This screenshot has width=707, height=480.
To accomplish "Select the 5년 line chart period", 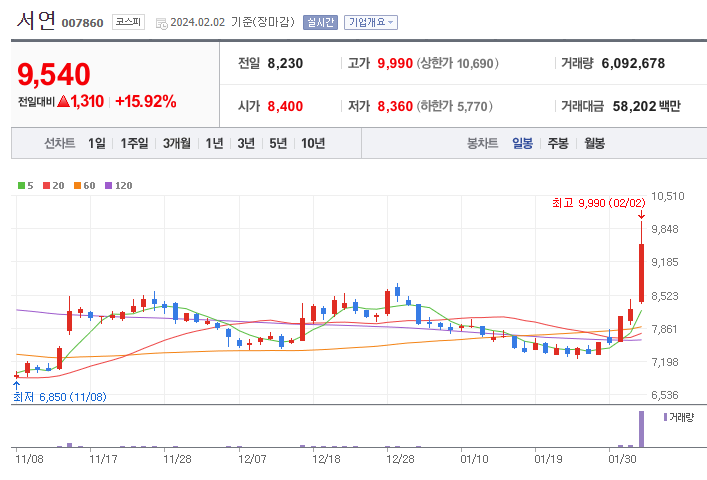I will [278, 143].
